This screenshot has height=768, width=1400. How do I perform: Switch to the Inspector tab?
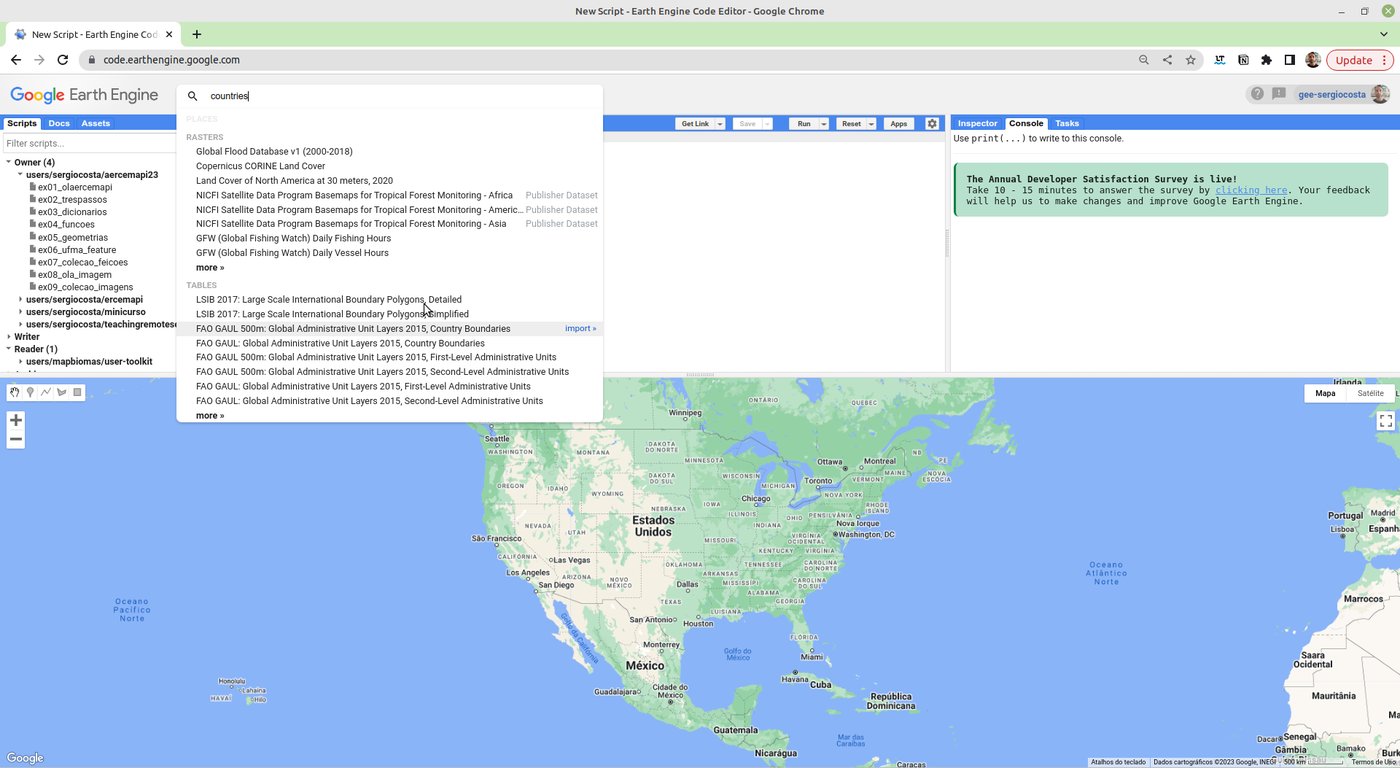(977, 124)
